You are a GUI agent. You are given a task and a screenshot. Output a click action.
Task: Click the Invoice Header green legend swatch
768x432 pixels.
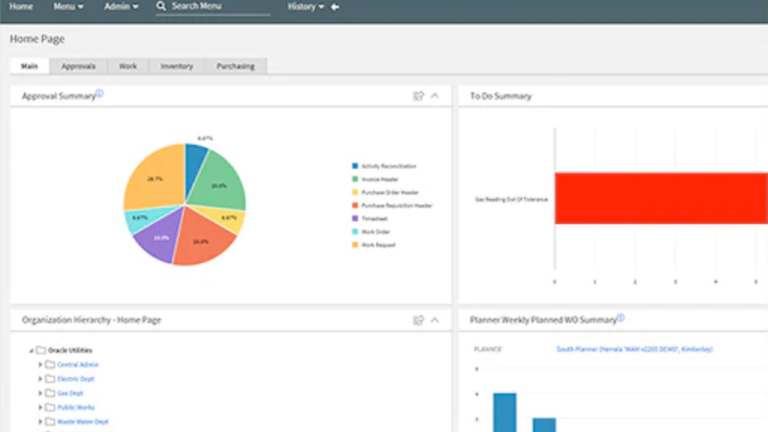pyautogui.click(x=354, y=179)
